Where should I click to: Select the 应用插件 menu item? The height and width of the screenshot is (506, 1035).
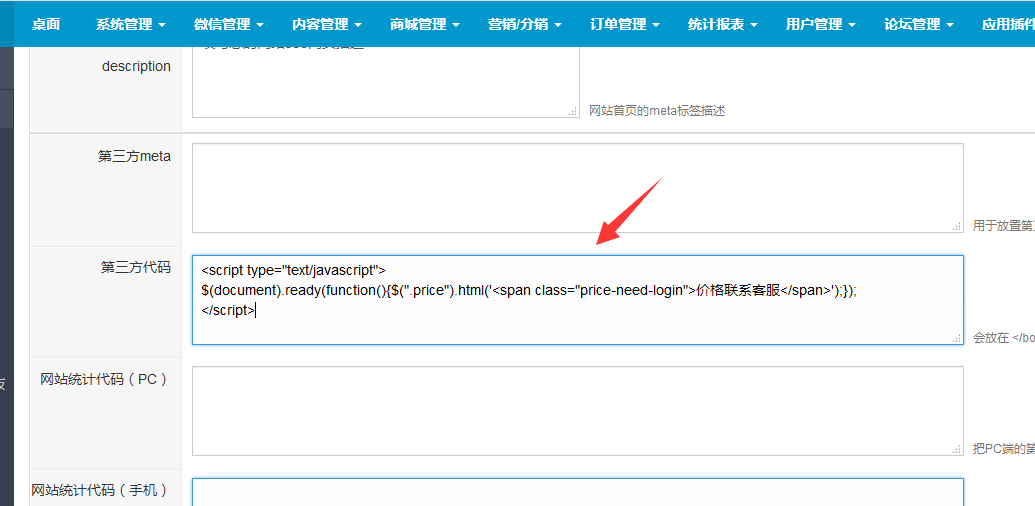coord(1007,24)
